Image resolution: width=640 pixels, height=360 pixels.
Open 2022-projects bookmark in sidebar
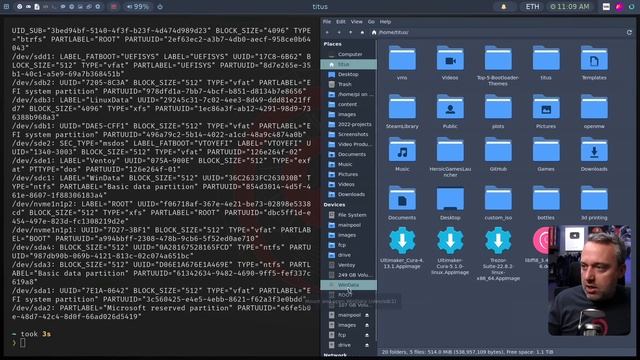coord(348,124)
